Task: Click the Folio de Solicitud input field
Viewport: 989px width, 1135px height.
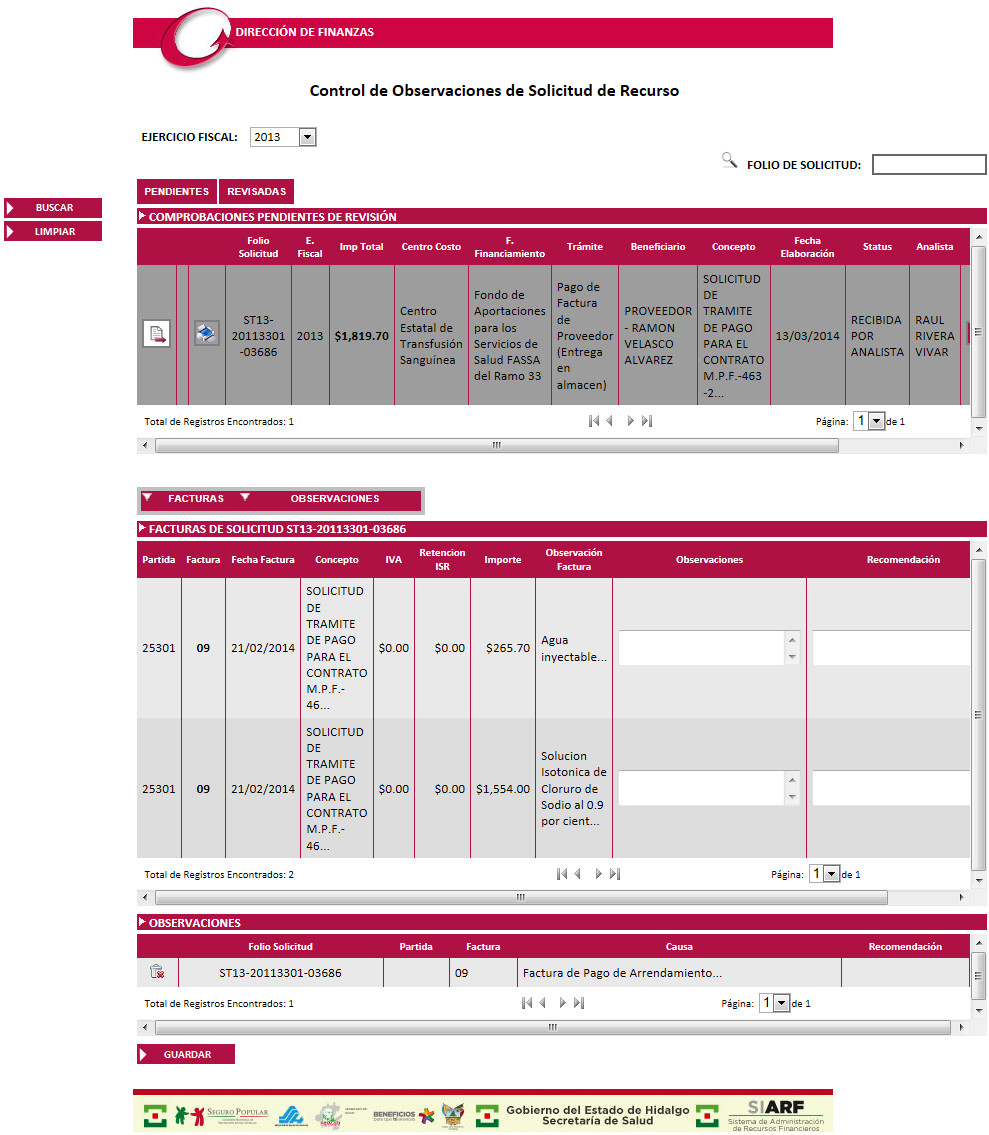Action: (x=929, y=164)
